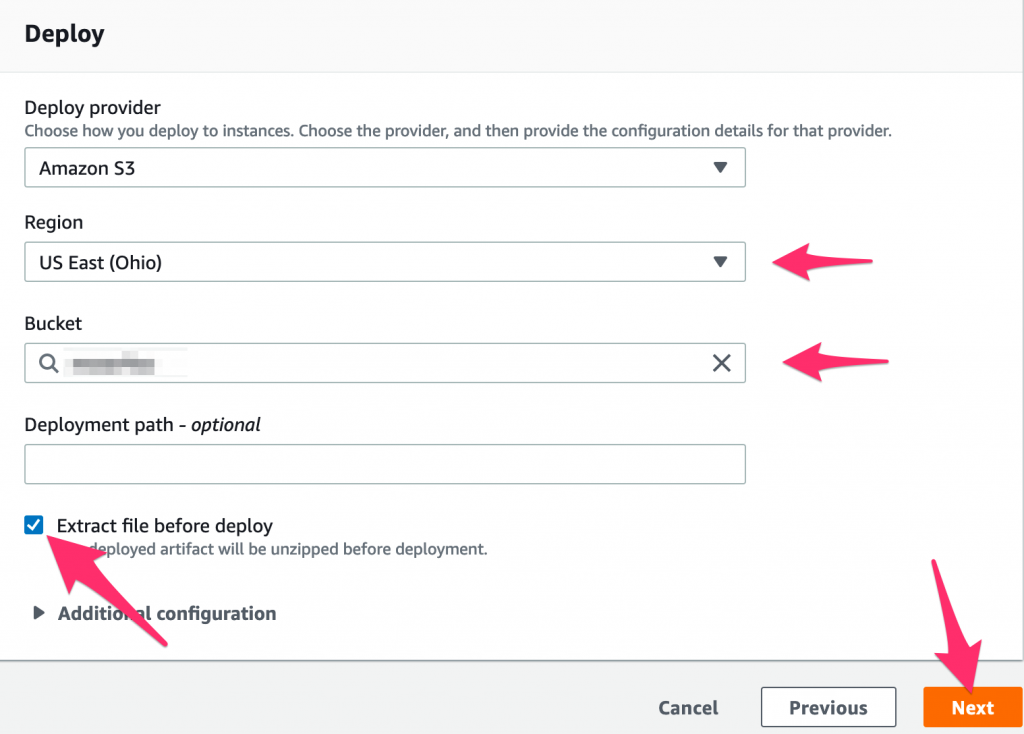Image resolution: width=1024 pixels, height=734 pixels.
Task: Click the Deploy provider dropdown arrow icon
Action: 720,167
